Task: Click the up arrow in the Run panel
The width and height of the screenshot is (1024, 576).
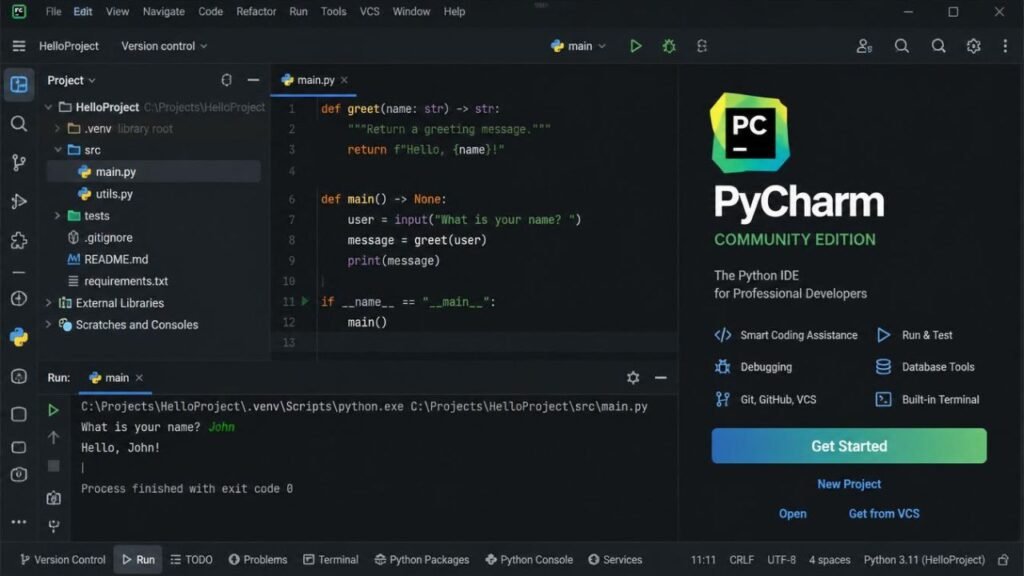Action: [x=54, y=438]
